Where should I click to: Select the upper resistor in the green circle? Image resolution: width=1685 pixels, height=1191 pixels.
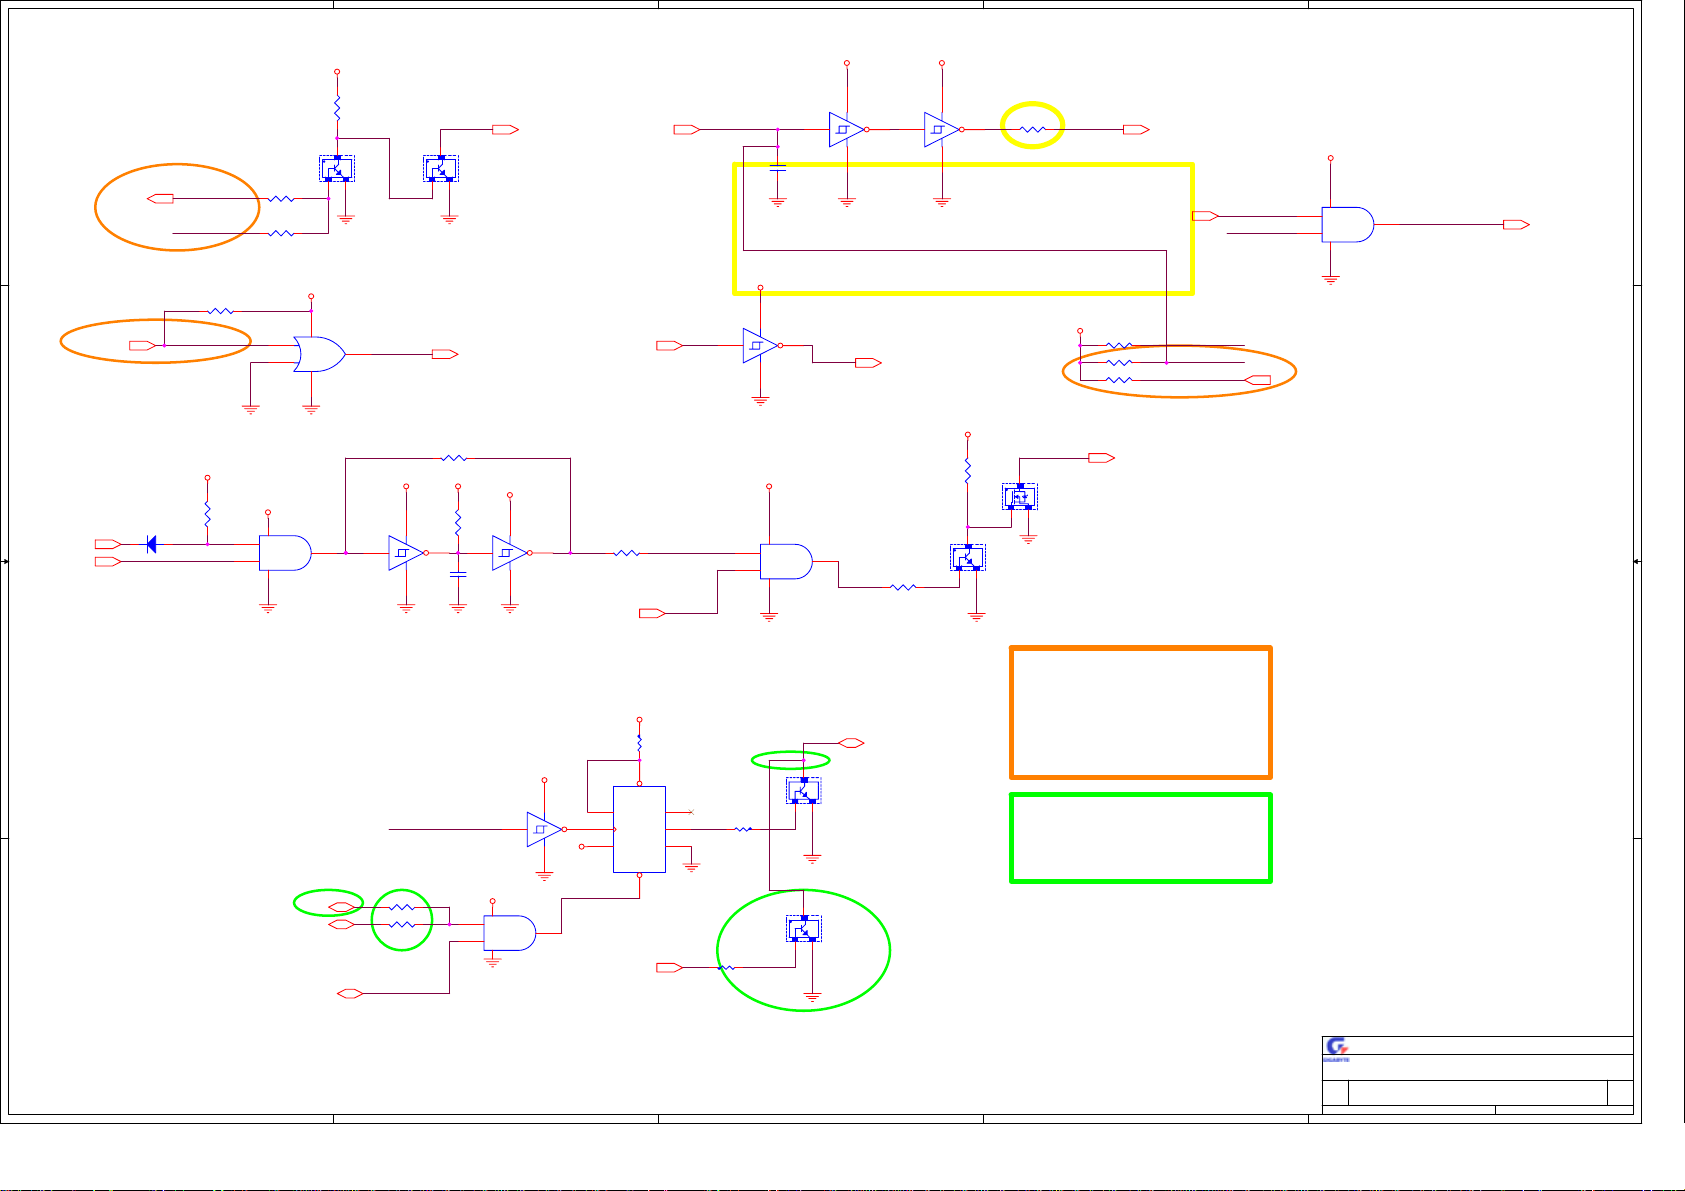click(x=402, y=907)
